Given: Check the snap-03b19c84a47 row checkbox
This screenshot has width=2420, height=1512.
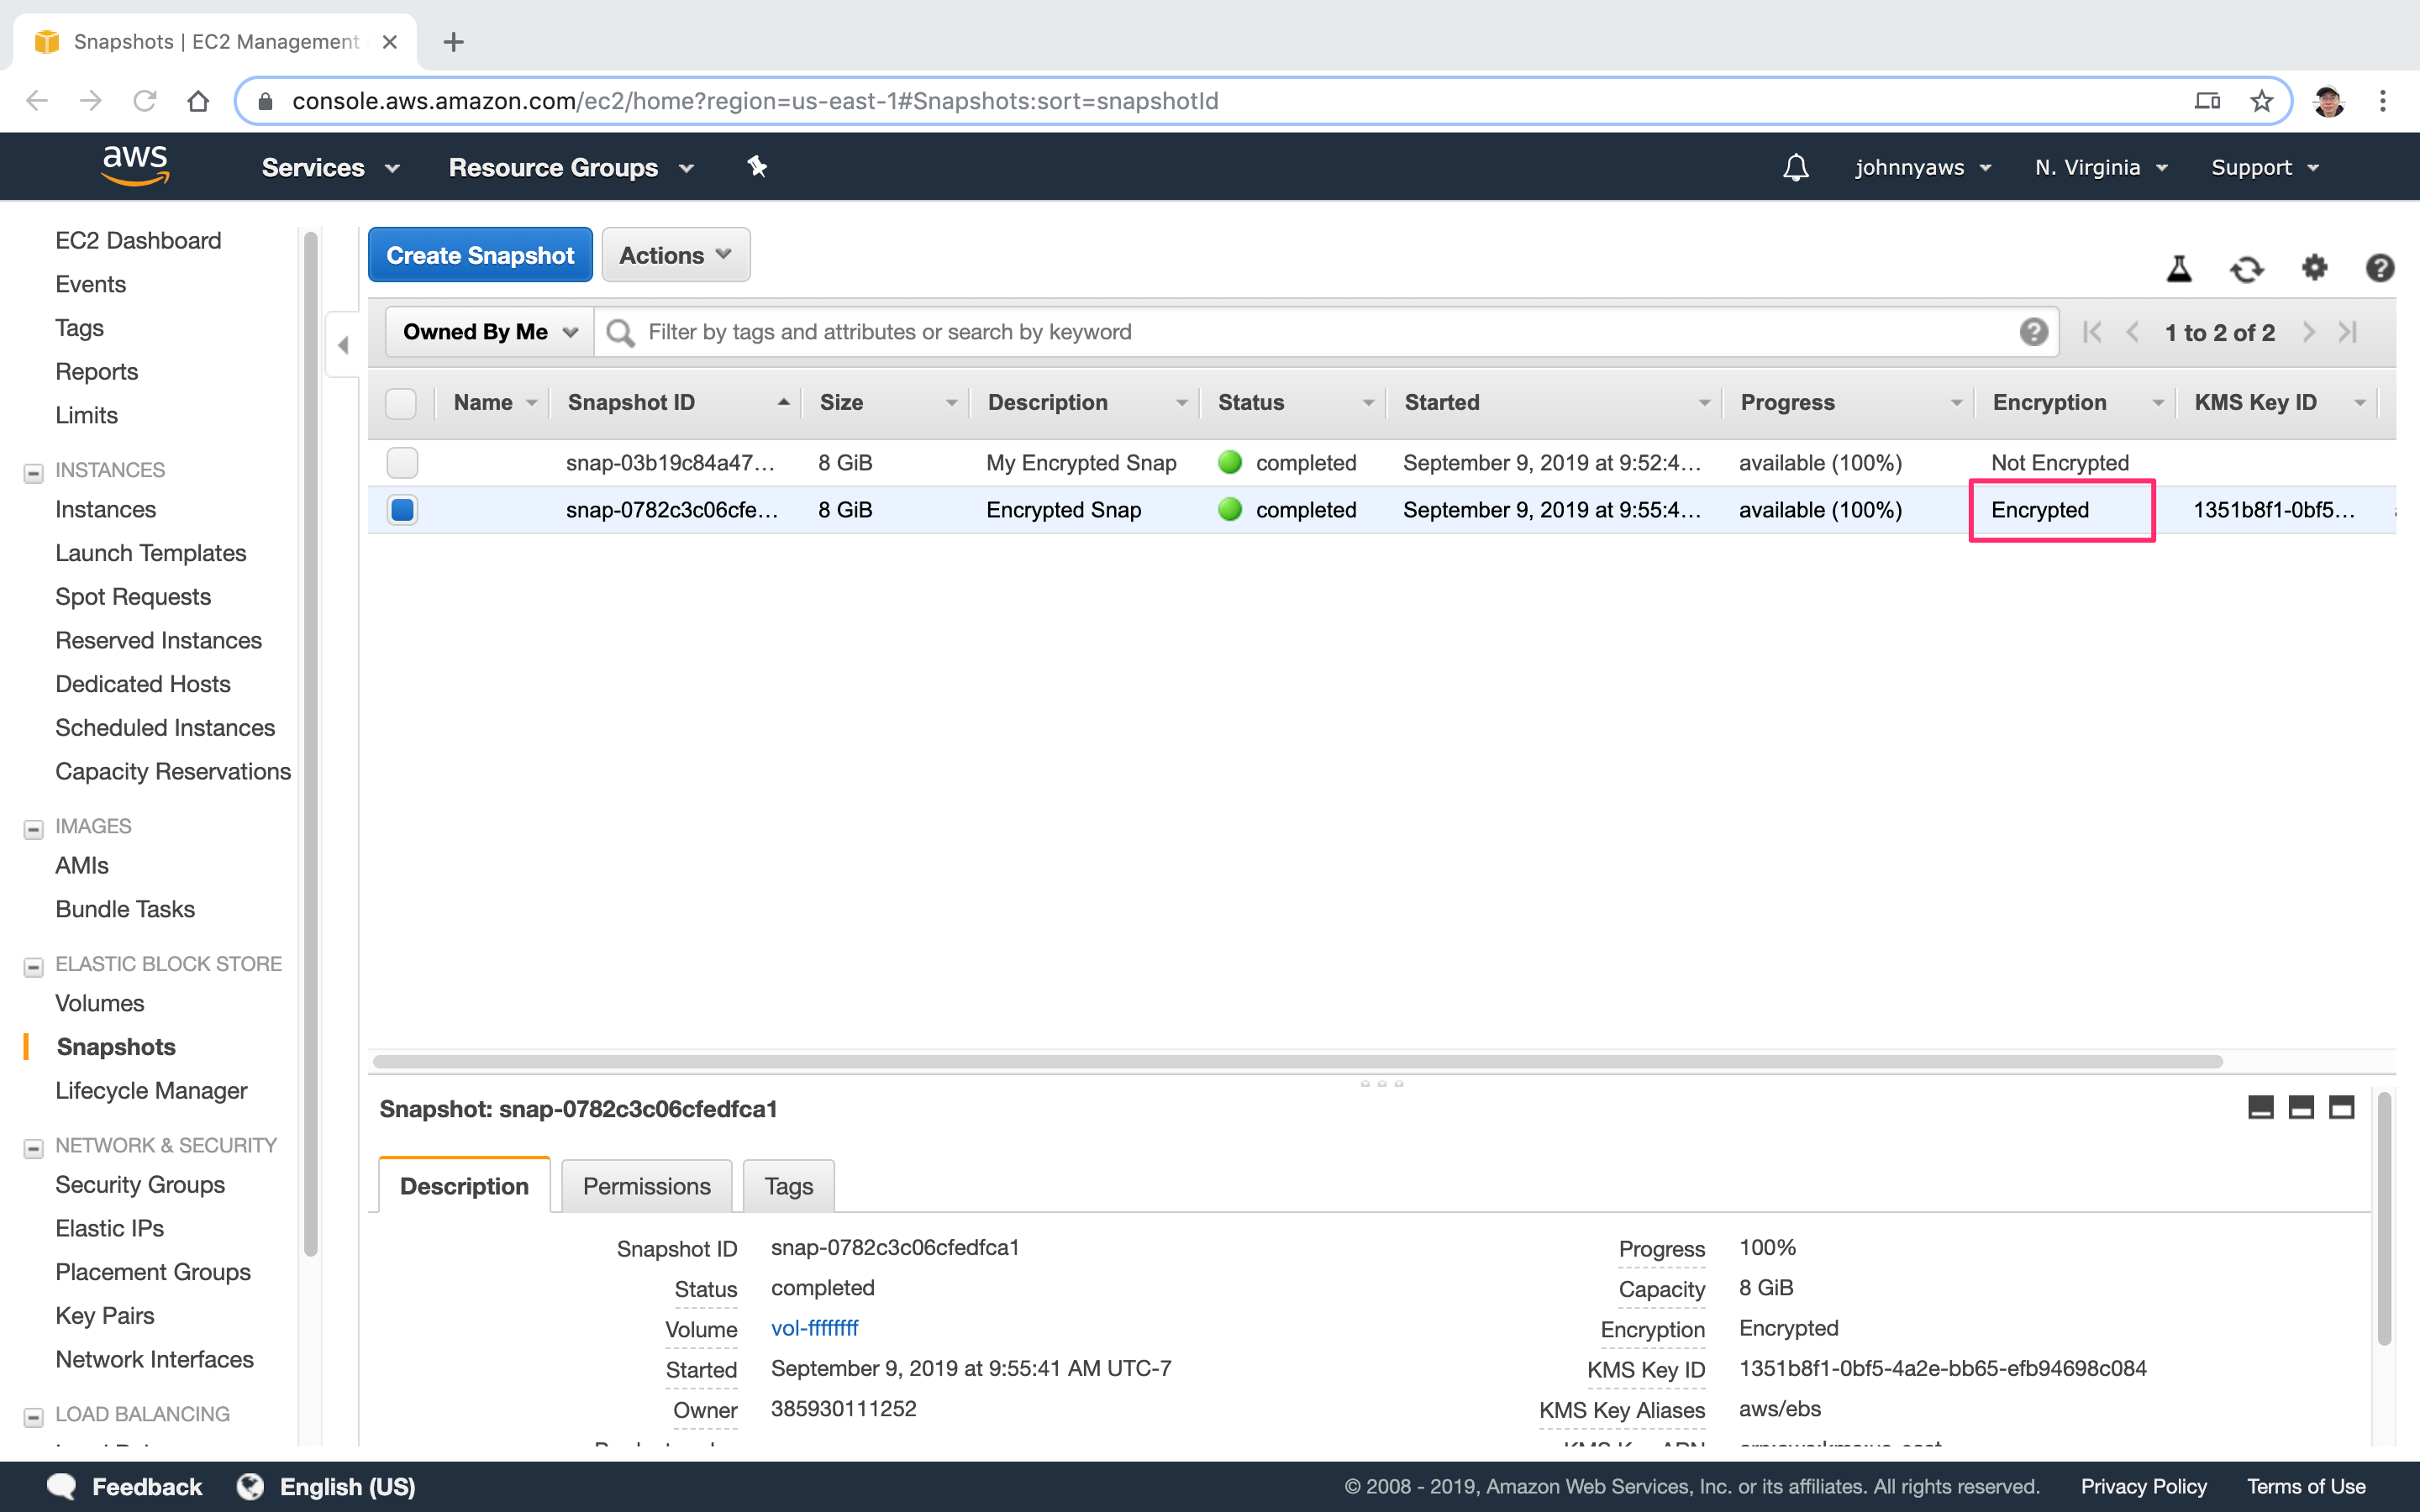Looking at the screenshot, I should [x=402, y=463].
